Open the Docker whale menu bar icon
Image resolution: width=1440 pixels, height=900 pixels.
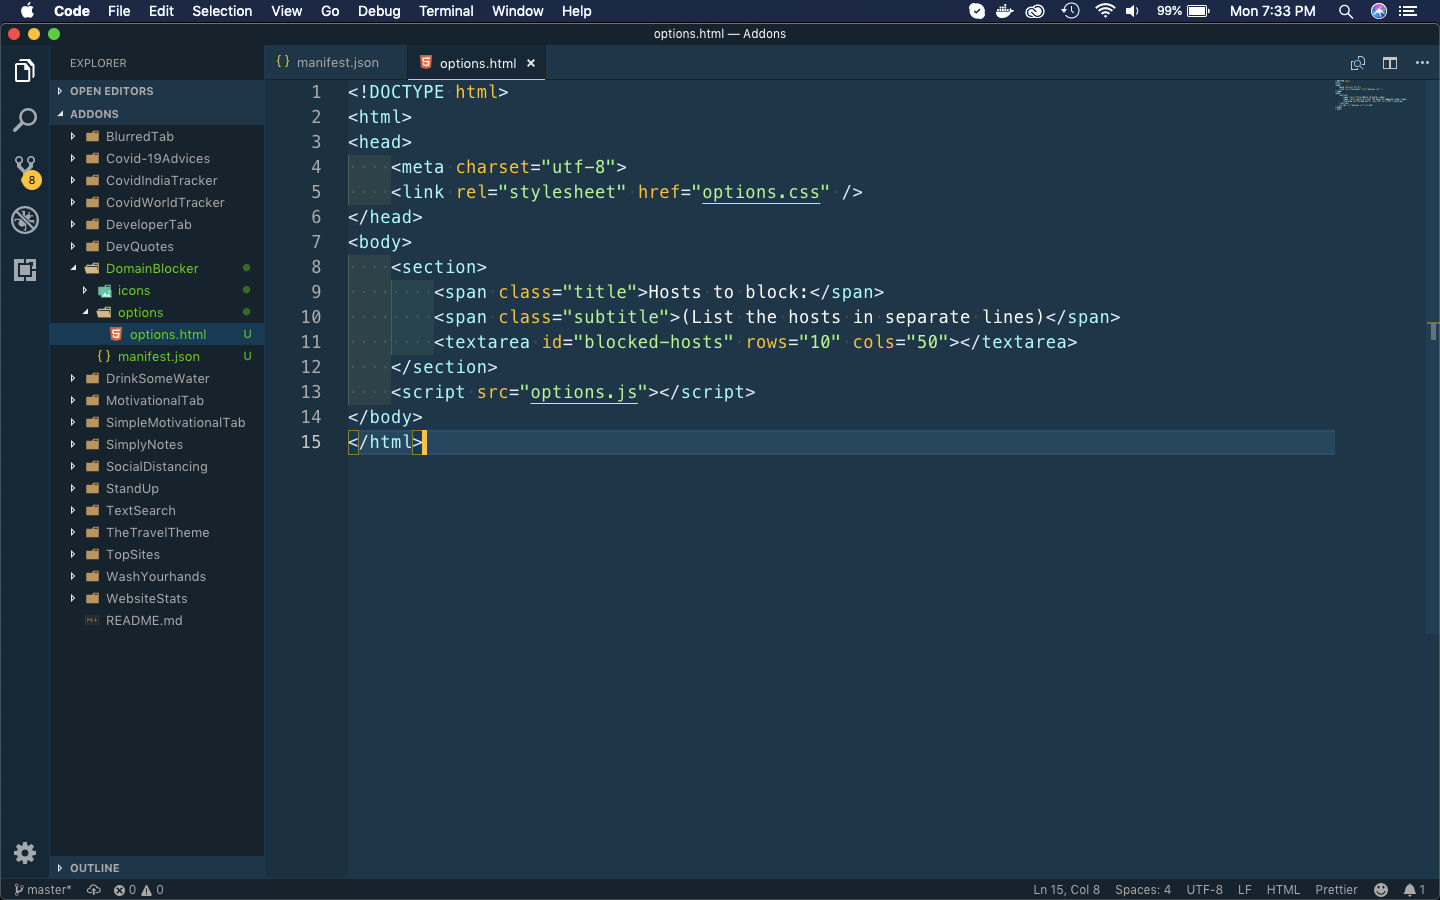1005,11
